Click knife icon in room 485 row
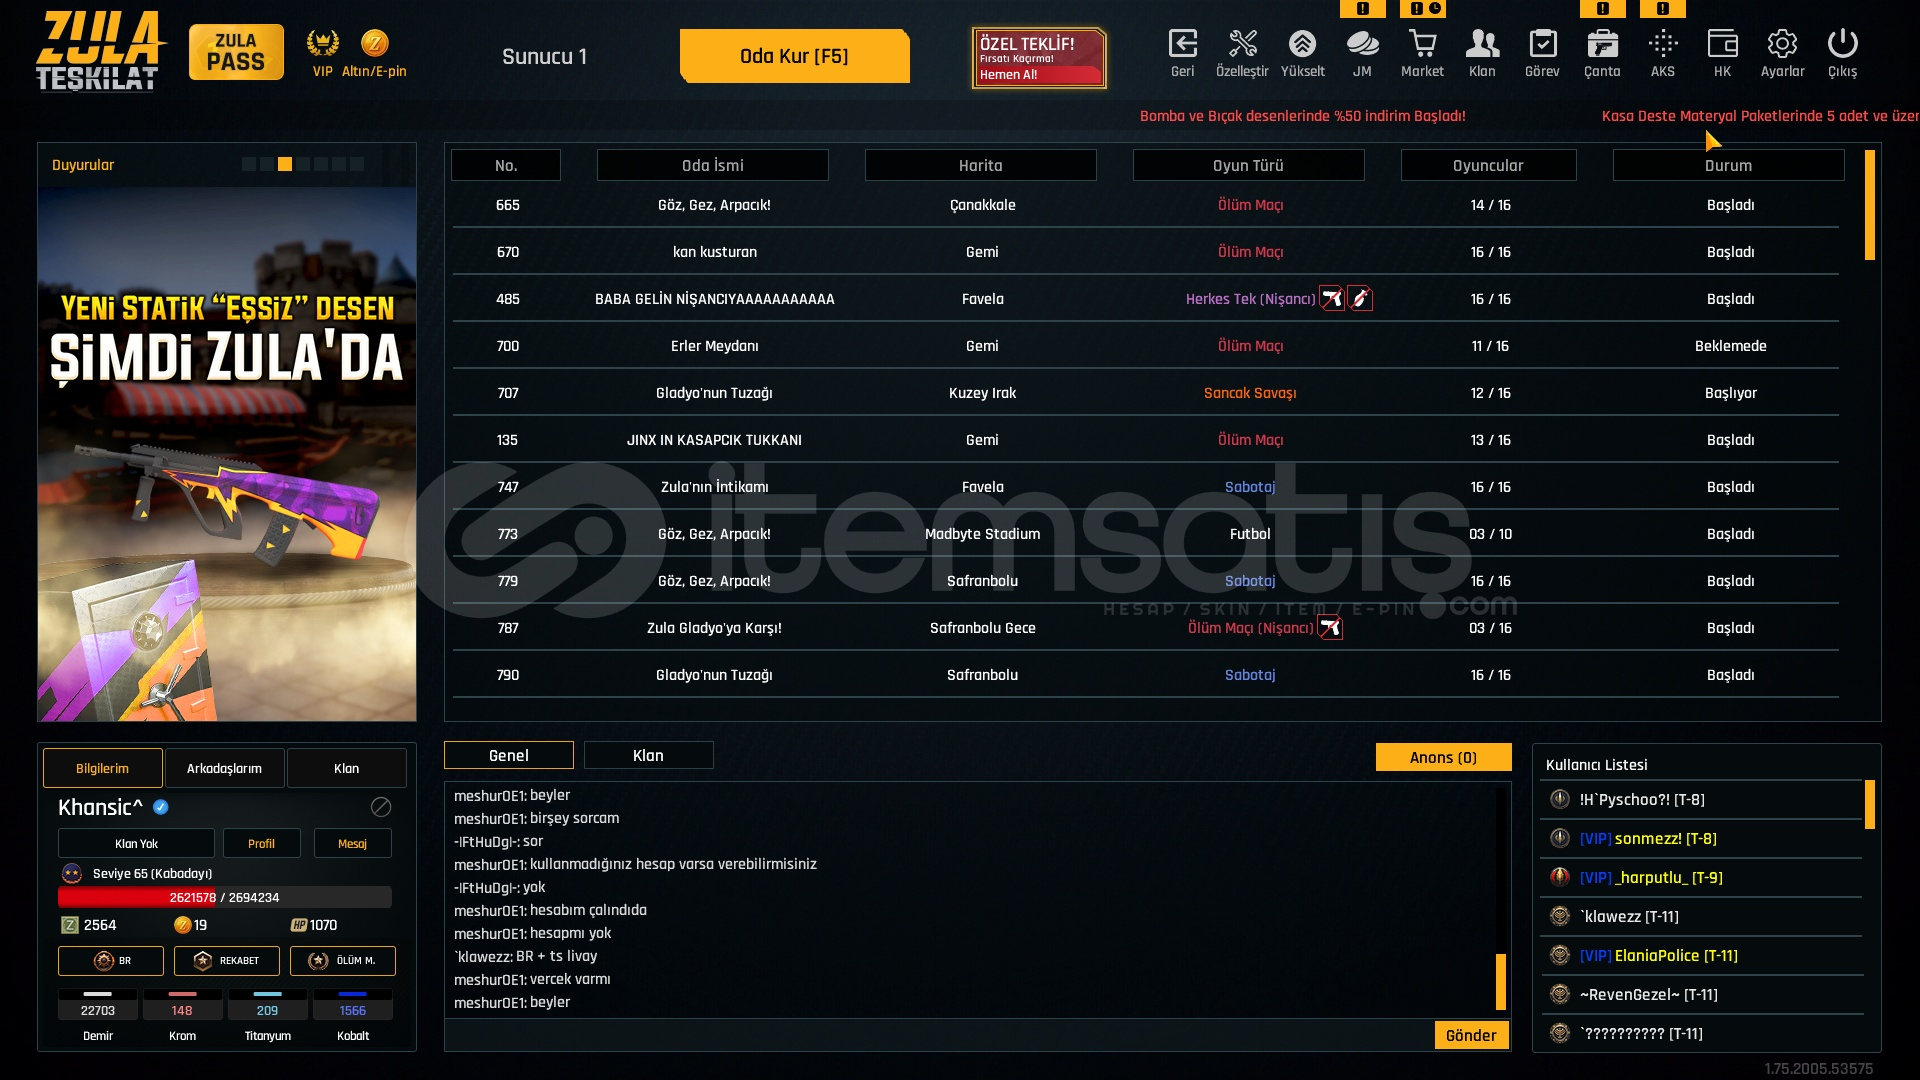The width and height of the screenshot is (1920, 1080). 1360,299
